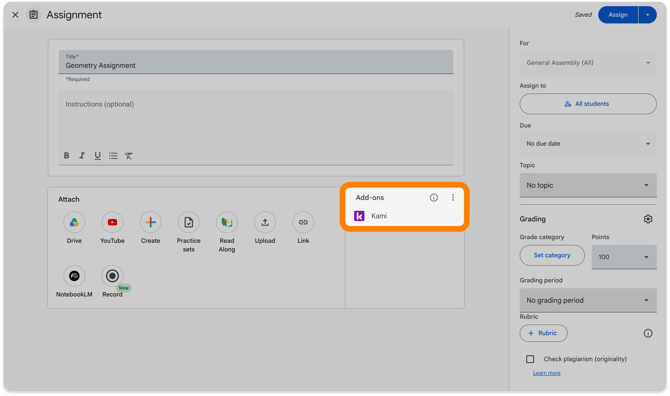Image resolution: width=670 pixels, height=396 pixels.
Task: Attach Practice sets
Action: (x=188, y=222)
